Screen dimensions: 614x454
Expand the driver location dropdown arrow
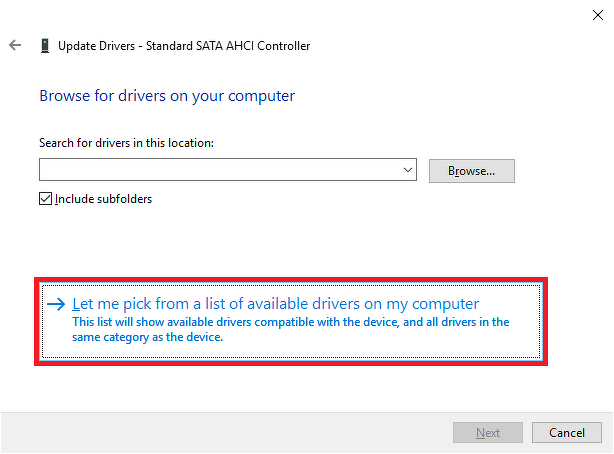(408, 170)
